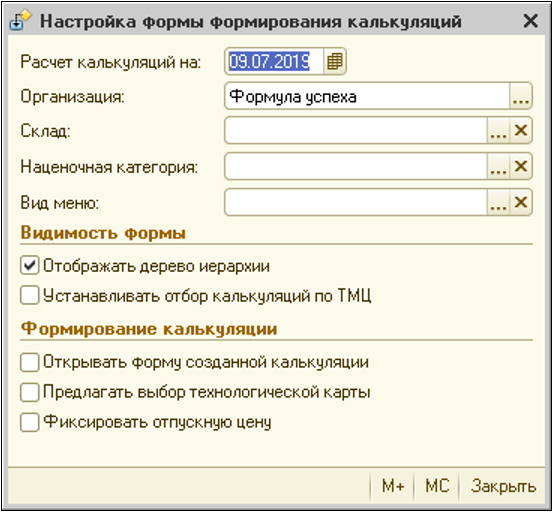This screenshot has height=512, width=552.
Task: Open selection list for Склад field
Action: tap(498, 131)
